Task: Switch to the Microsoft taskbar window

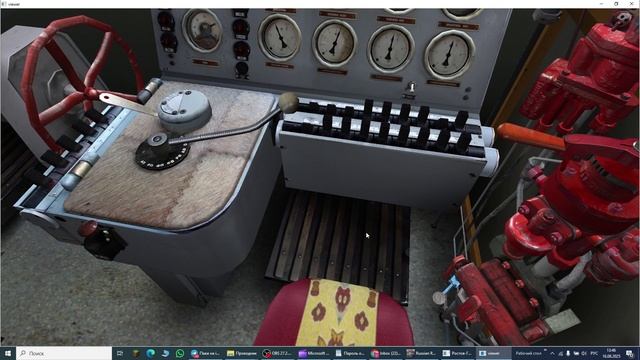Action: (x=314, y=353)
